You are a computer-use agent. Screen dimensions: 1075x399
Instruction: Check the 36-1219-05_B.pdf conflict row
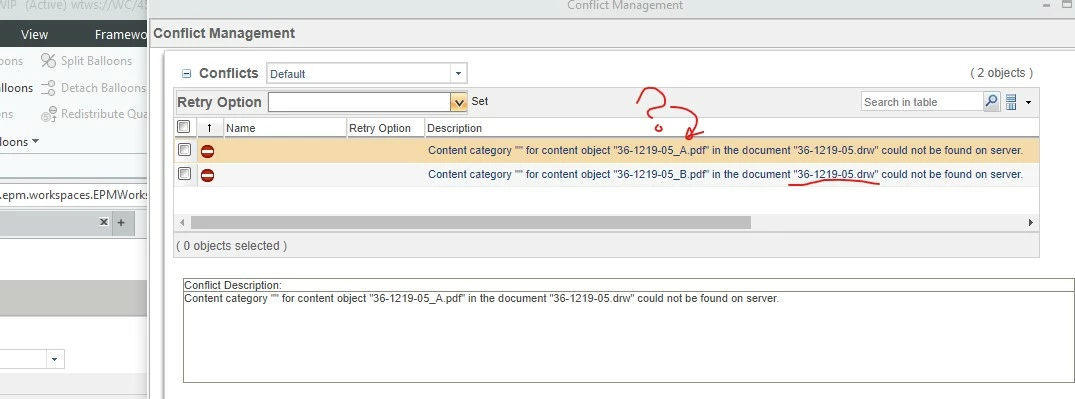click(184, 173)
